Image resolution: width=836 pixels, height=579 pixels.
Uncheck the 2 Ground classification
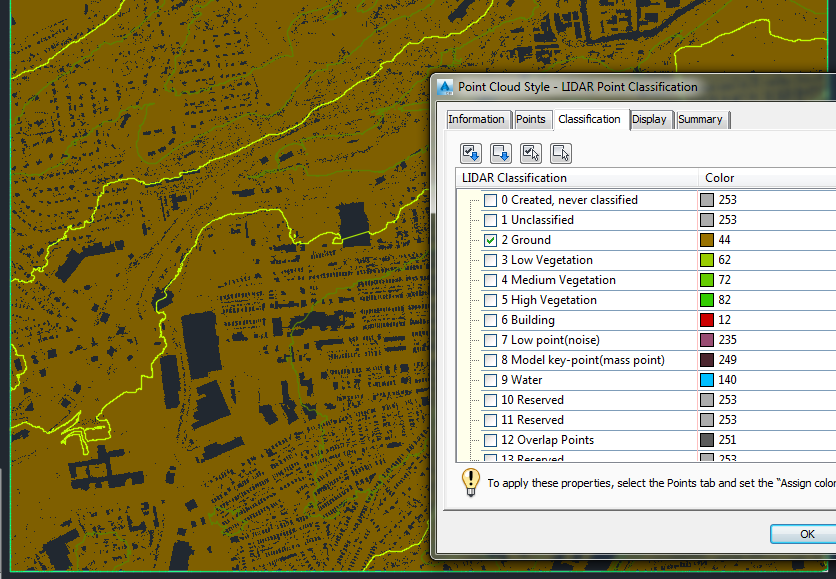(x=490, y=240)
